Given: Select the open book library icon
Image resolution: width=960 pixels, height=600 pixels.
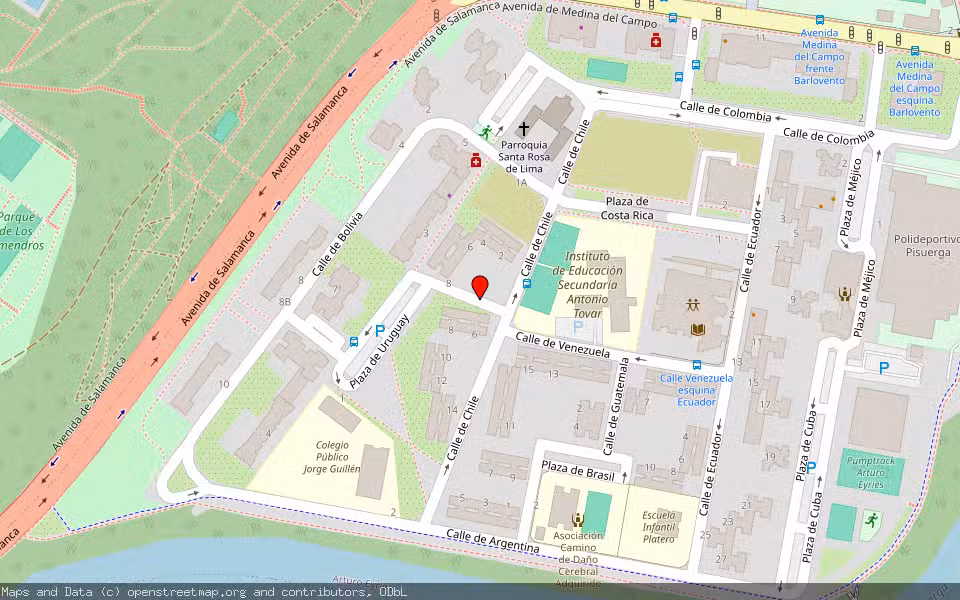Looking at the screenshot, I should pyautogui.click(x=698, y=330).
